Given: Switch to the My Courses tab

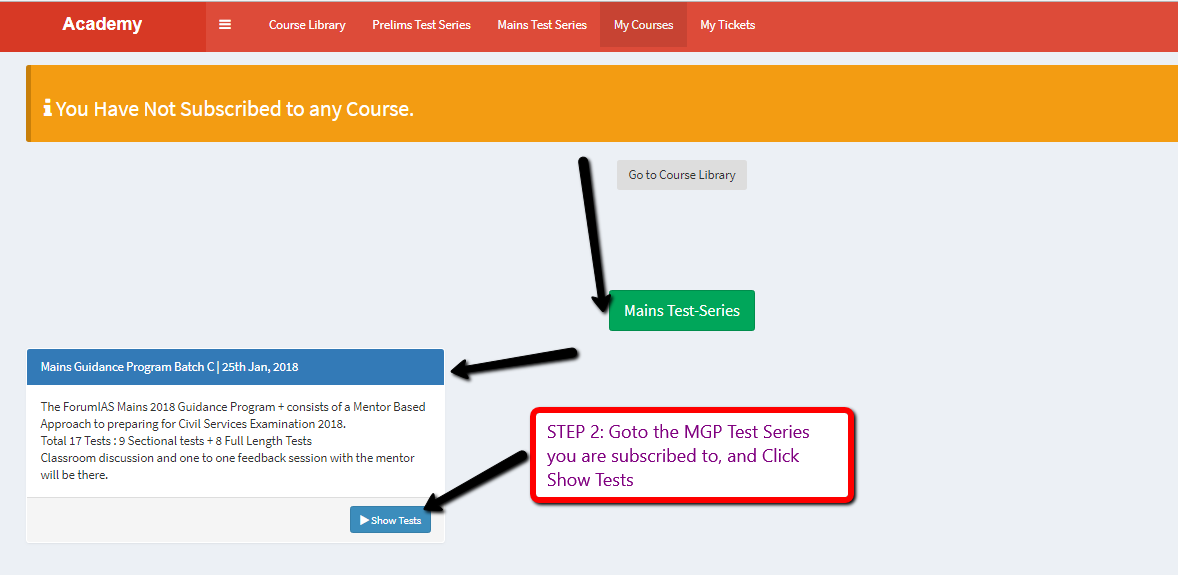Looking at the screenshot, I should coord(643,25).
